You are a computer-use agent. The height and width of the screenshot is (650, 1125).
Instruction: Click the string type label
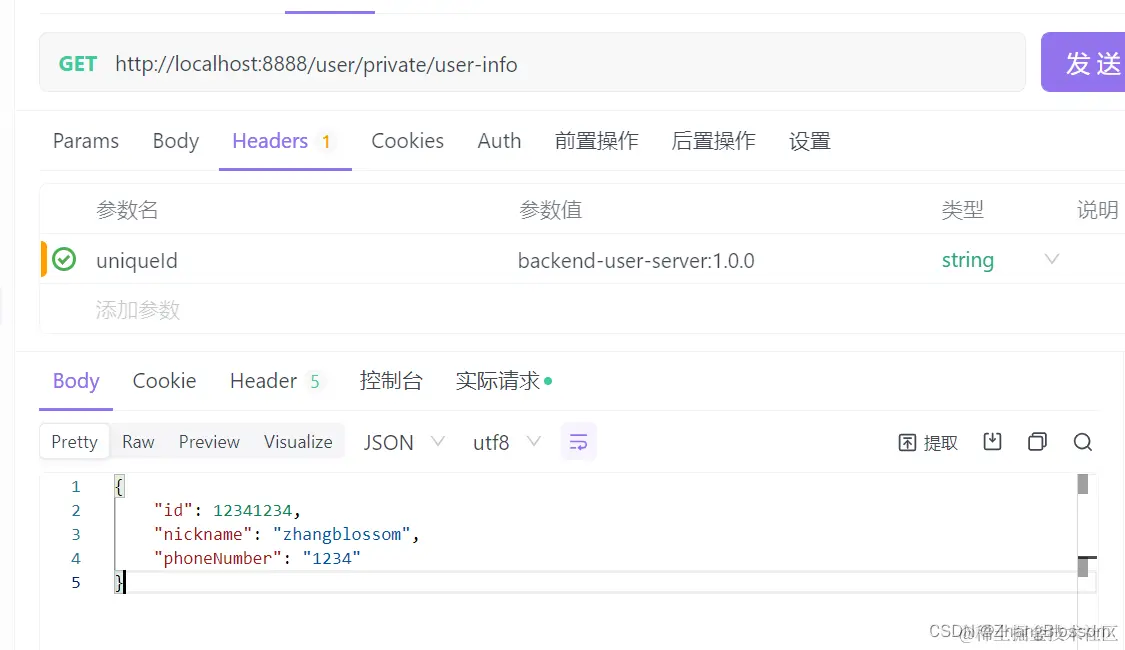tap(968, 260)
